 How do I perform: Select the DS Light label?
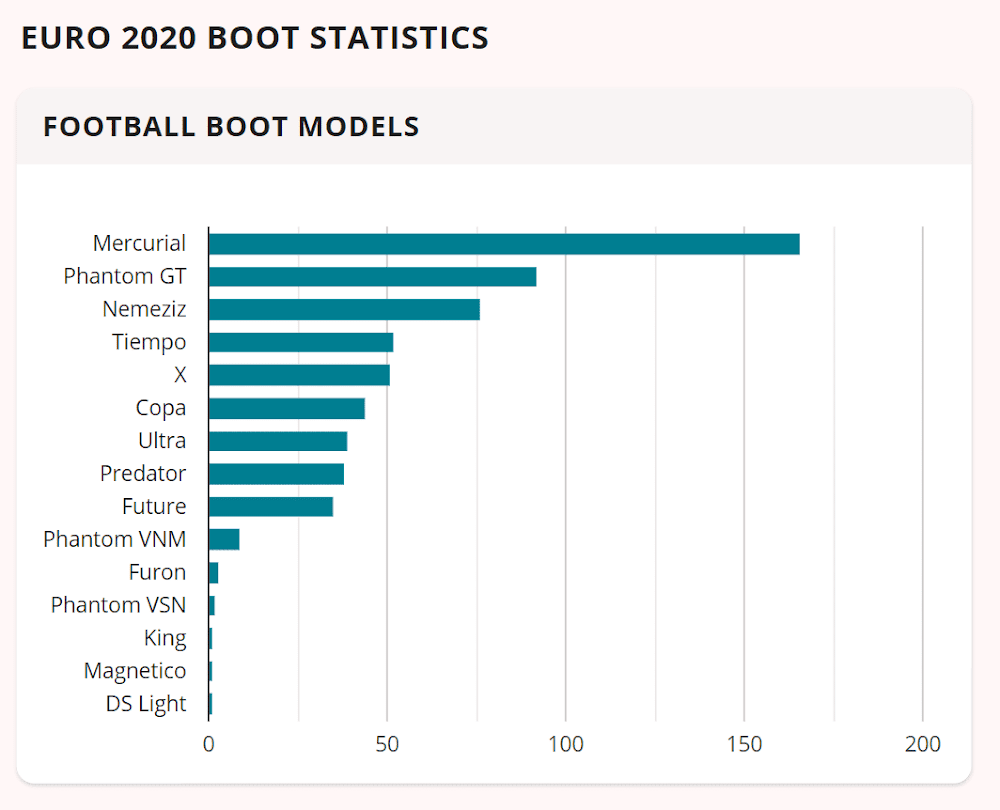(x=146, y=704)
